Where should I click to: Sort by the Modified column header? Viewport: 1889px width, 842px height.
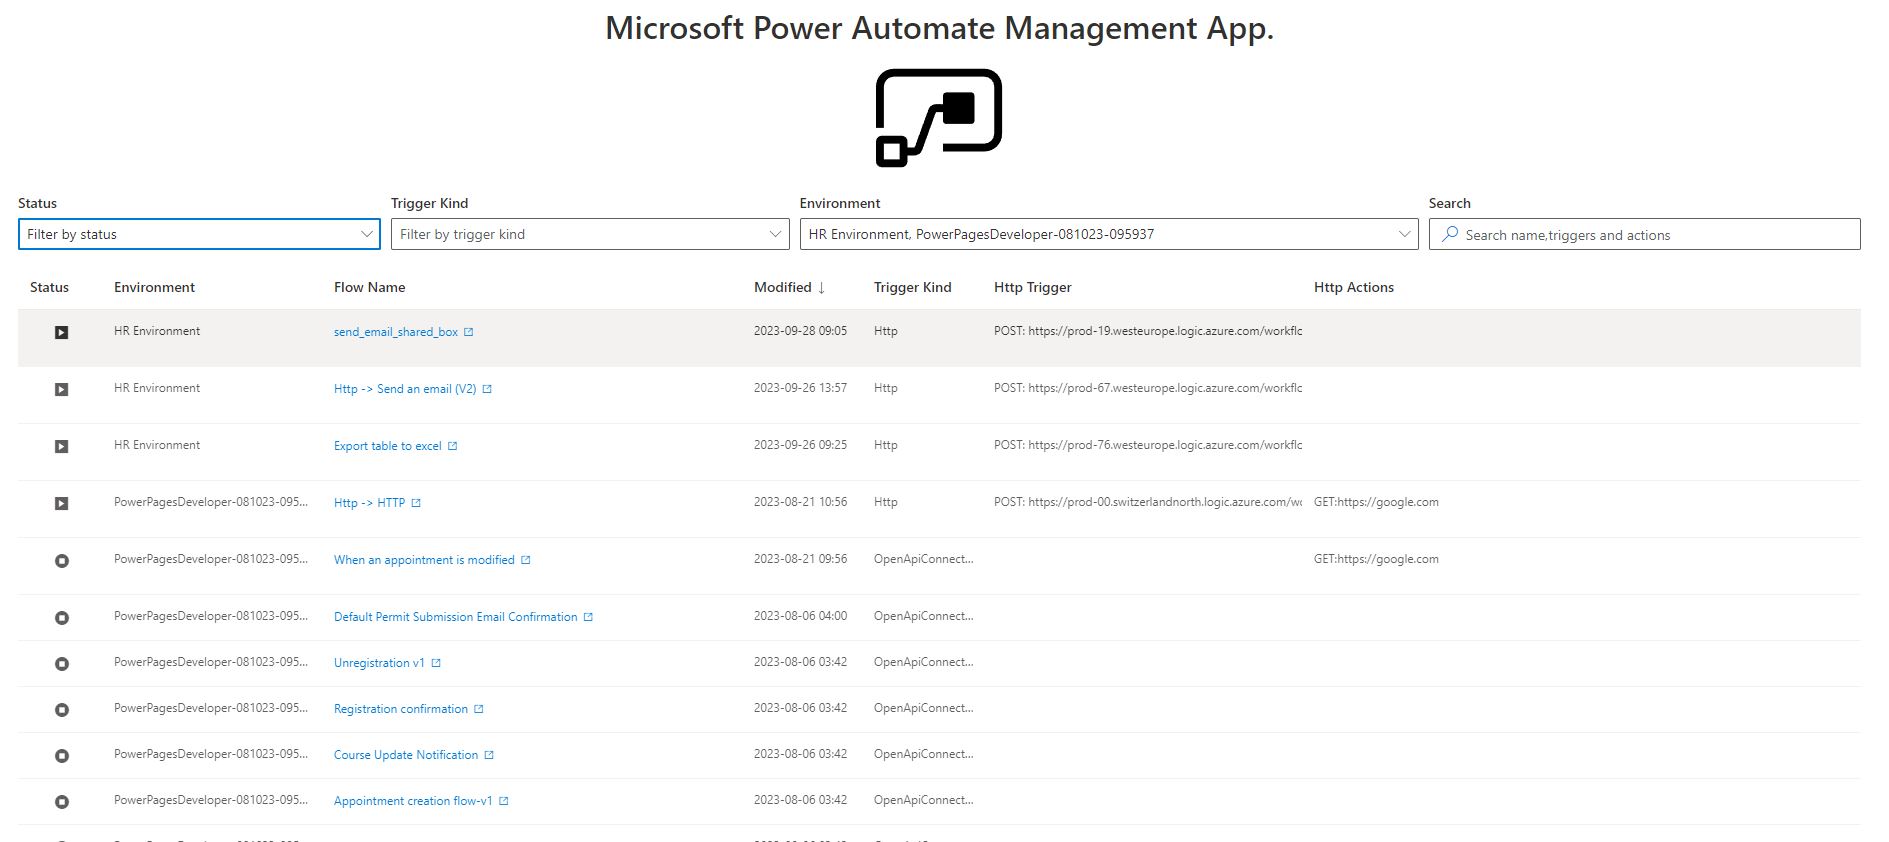coord(783,287)
